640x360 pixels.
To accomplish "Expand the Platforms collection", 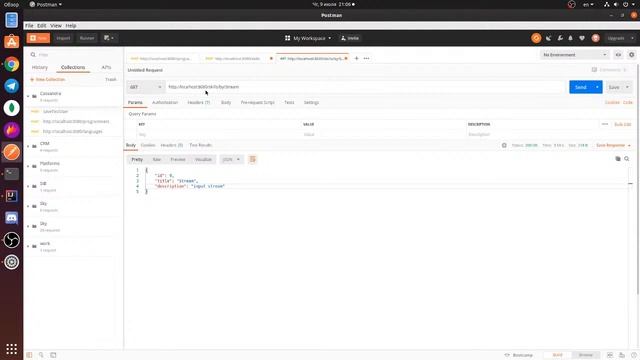I will [28, 166].
